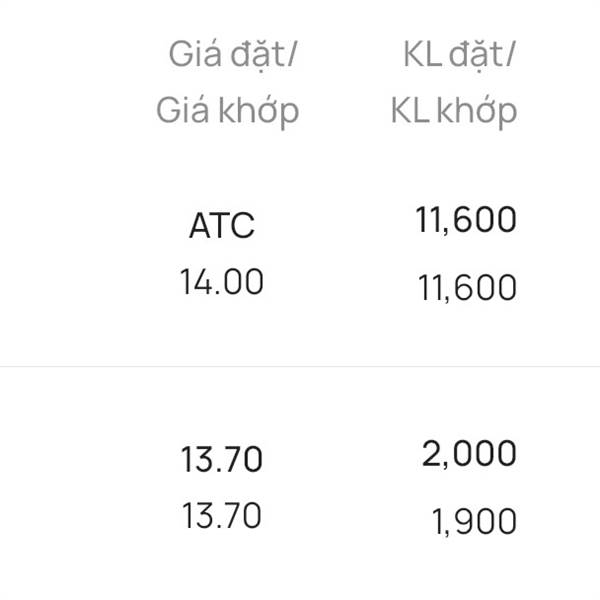The image size is (600, 600).
Task: Click the divider line between the two orders
Action: click(300, 367)
